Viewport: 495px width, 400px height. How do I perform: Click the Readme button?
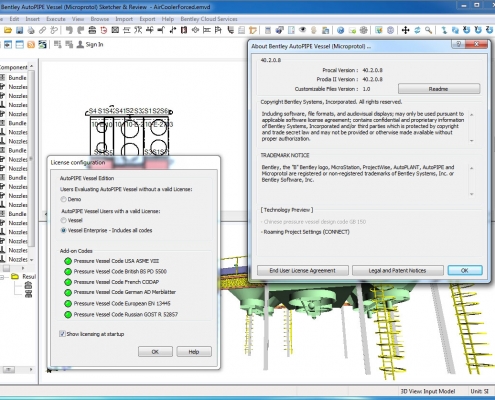(x=439, y=89)
